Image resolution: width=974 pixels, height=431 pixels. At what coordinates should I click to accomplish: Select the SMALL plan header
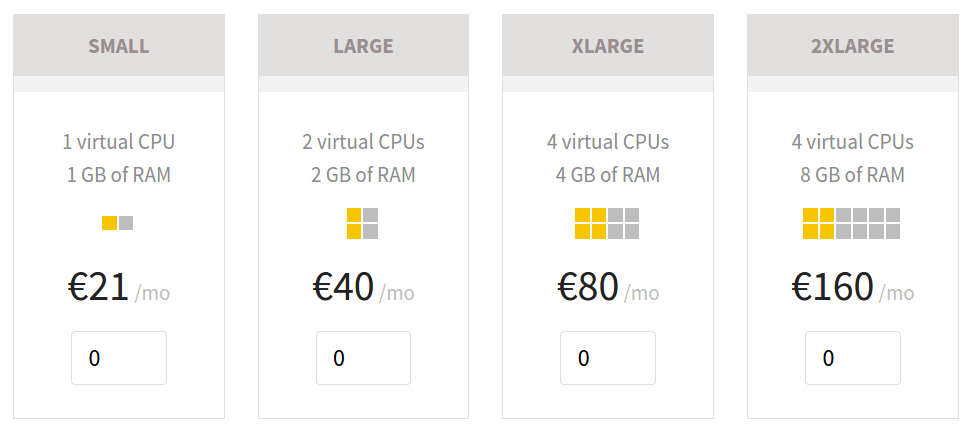(119, 45)
